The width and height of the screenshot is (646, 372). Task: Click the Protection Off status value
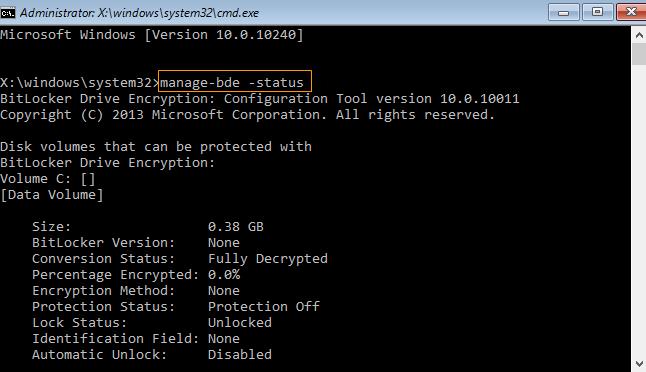264,306
